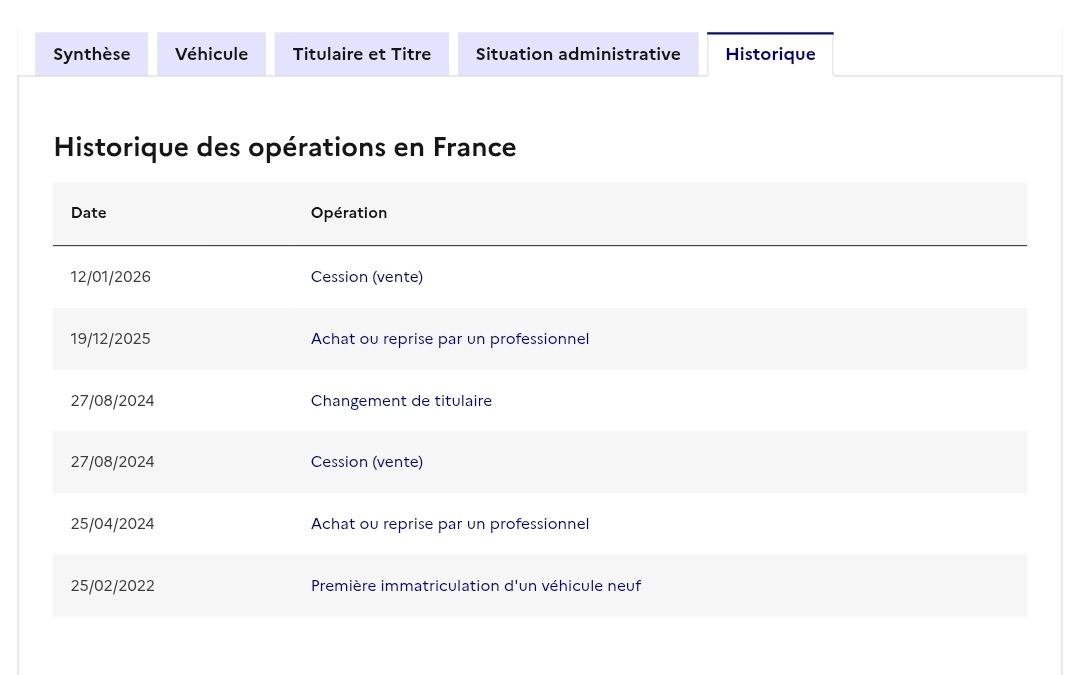Click the Changement de titulaire operation
Image resolution: width=1080 pixels, height=675 pixels.
point(401,401)
